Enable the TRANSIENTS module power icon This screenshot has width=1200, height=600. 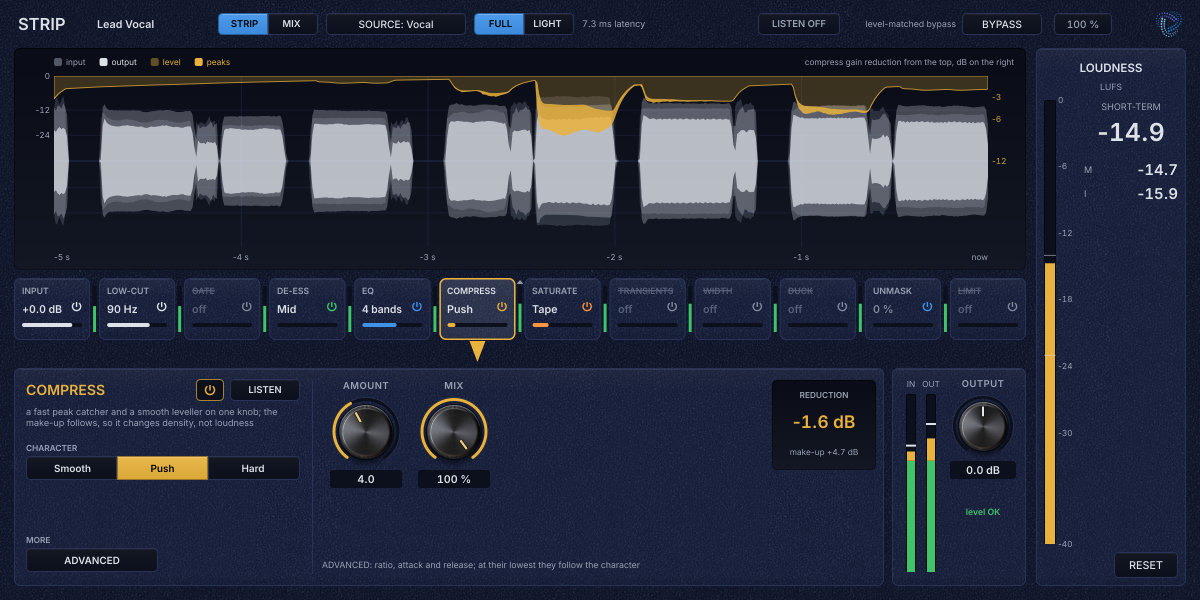click(x=672, y=307)
